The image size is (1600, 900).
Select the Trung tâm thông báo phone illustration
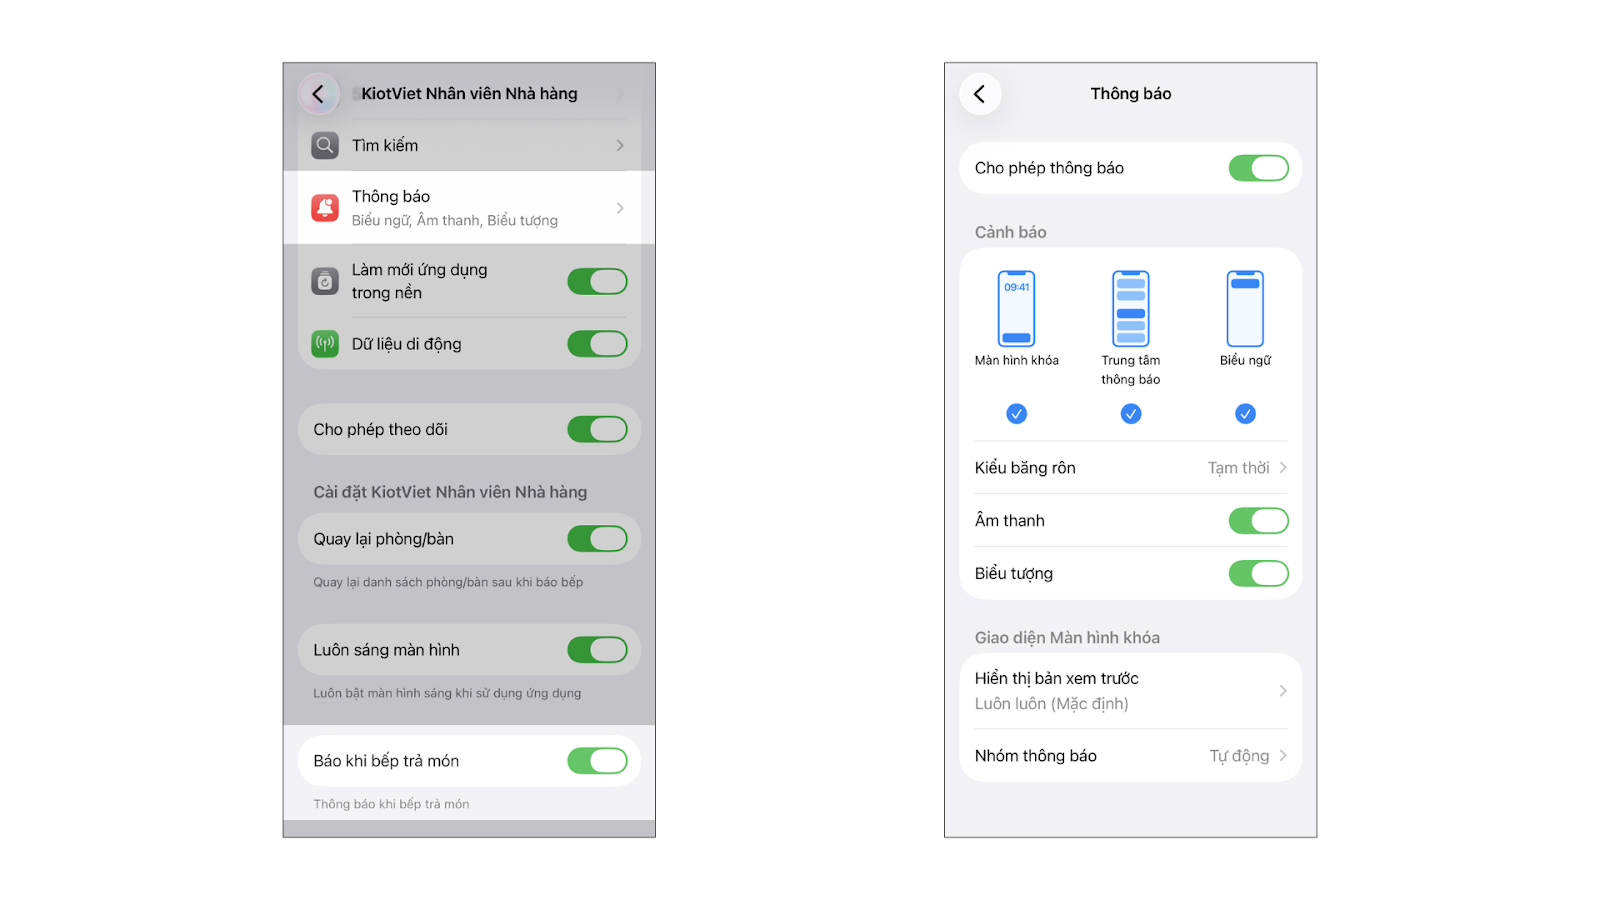pos(1131,309)
